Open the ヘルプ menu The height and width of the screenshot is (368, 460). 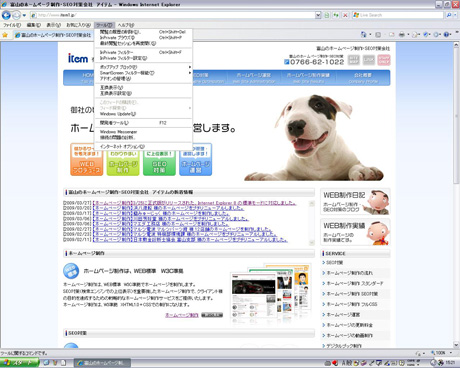coord(126,25)
